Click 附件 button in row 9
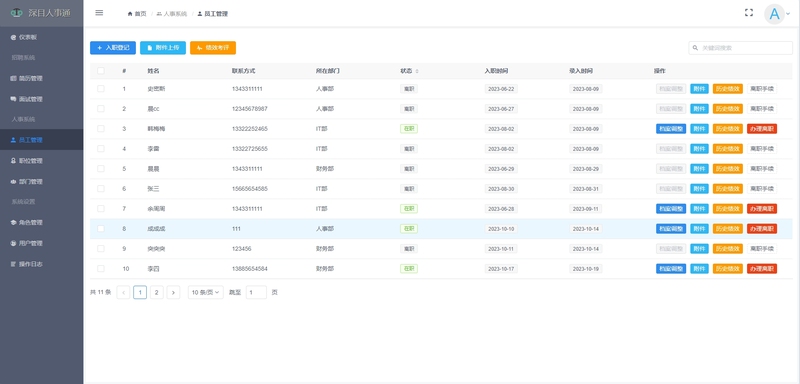Screen dimensions: 800x384 699,248
